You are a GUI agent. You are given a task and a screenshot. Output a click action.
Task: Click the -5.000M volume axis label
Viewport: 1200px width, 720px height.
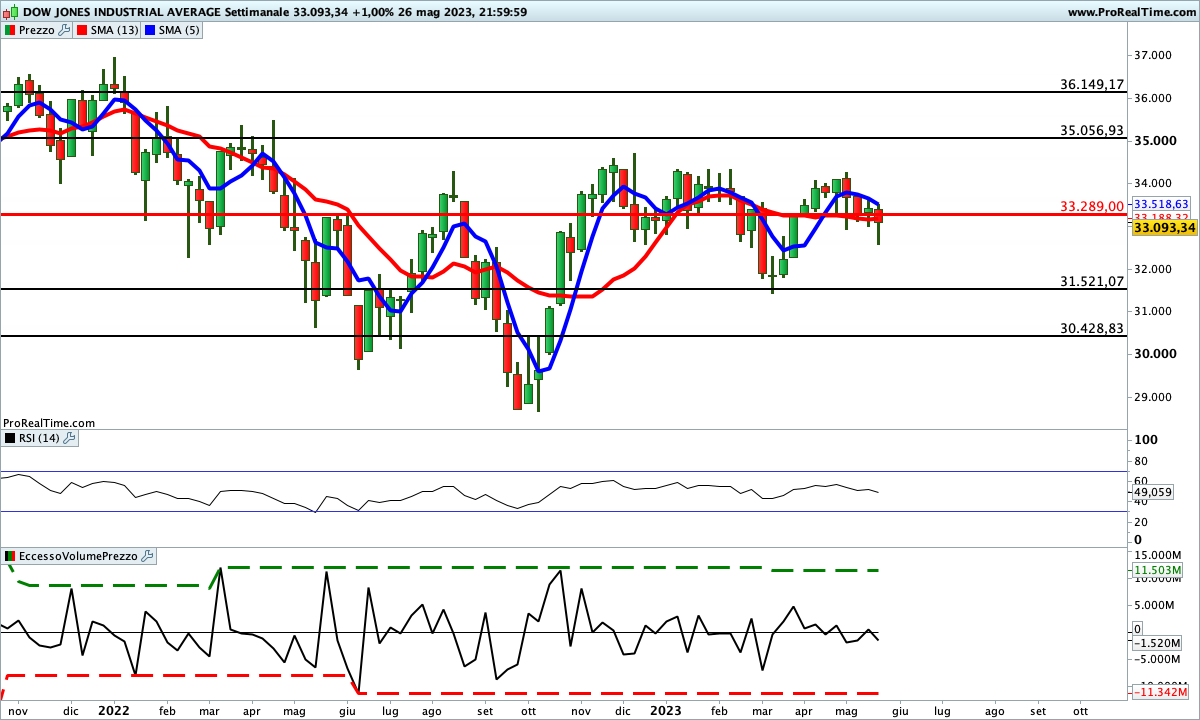[1158, 659]
